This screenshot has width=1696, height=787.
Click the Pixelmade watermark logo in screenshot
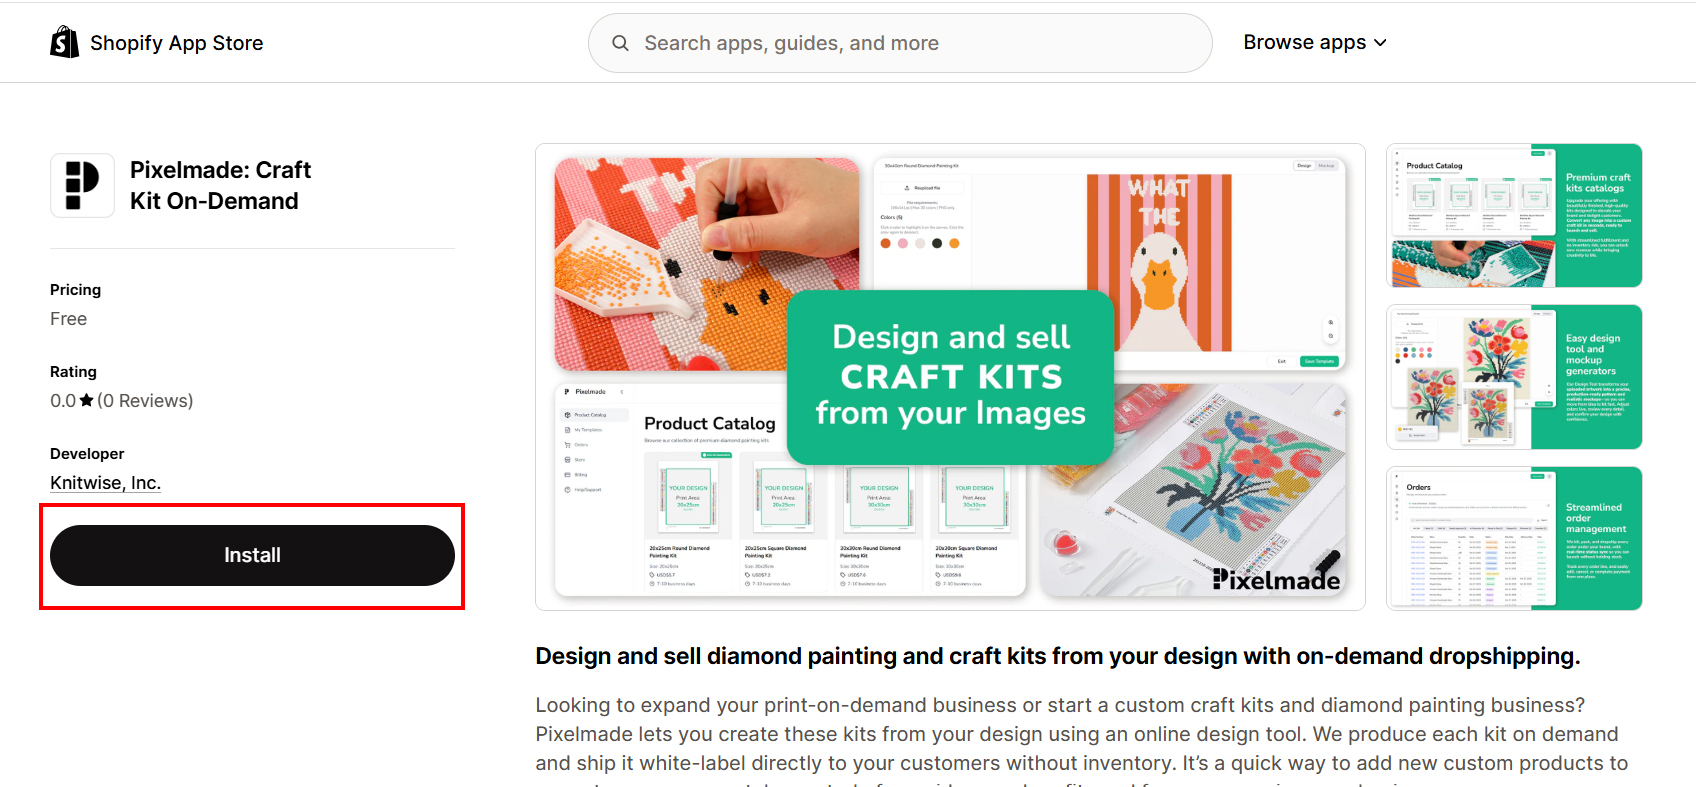[x=1276, y=578]
